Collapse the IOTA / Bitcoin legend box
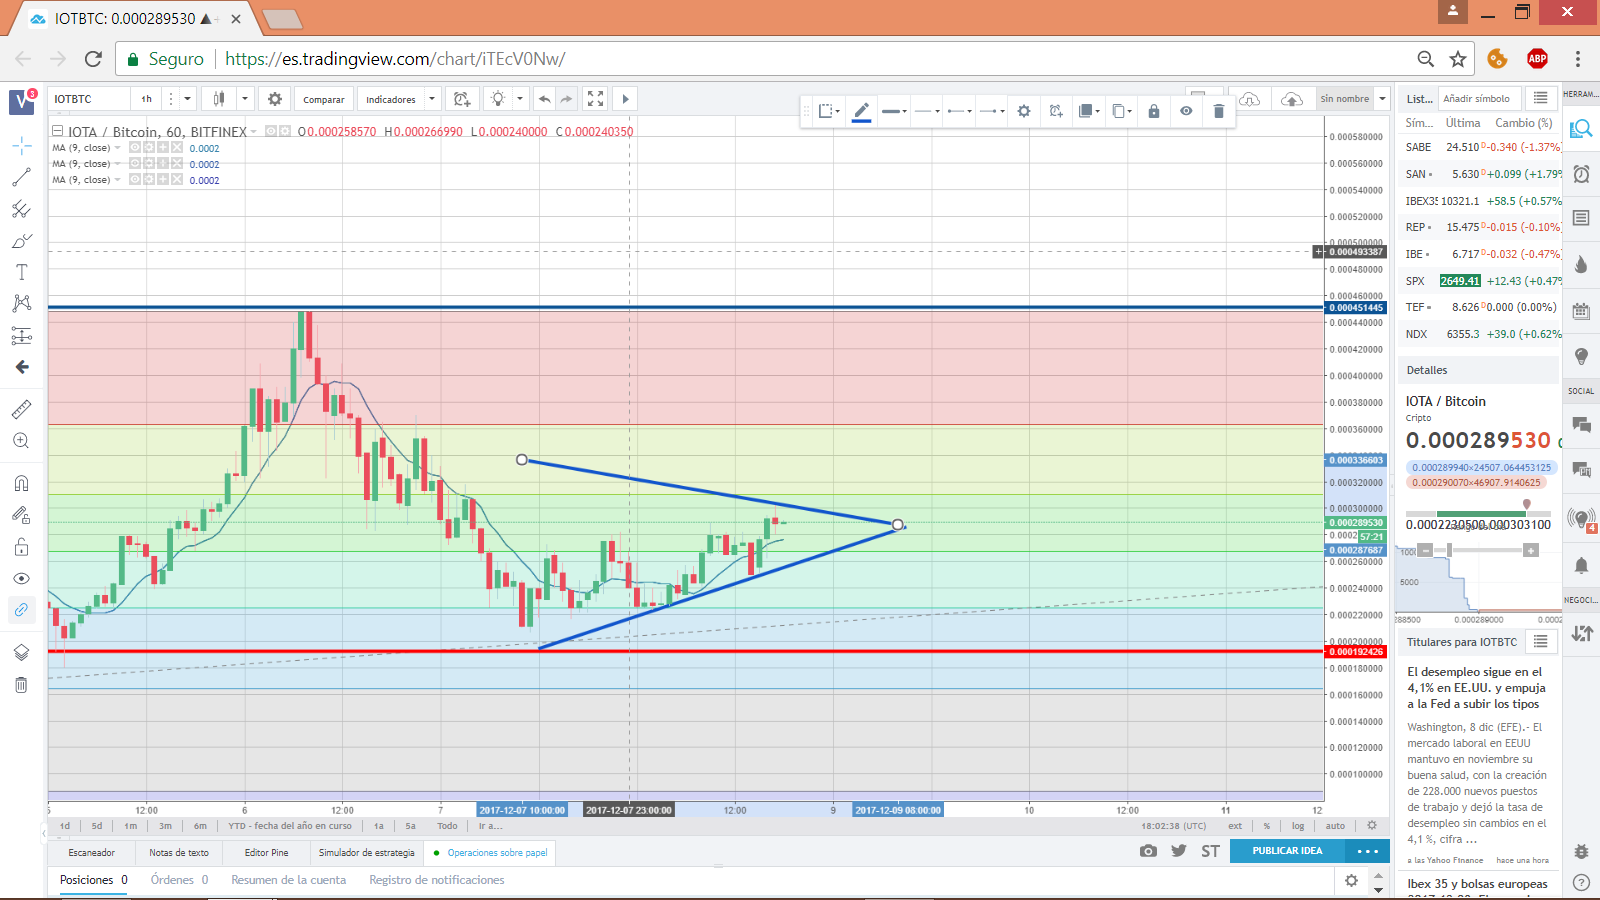The width and height of the screenshot is (1600, 900). (x=57, y=131)
